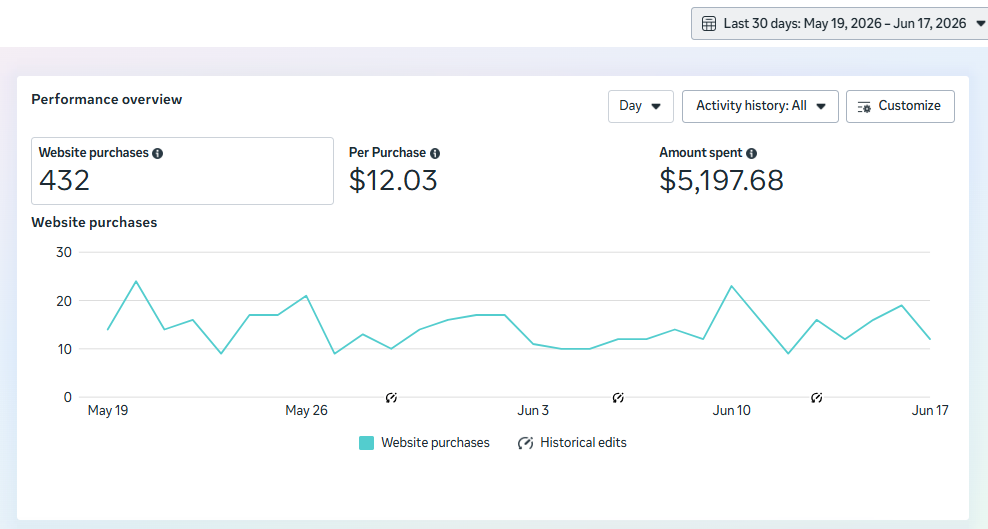Click the Customize settings icon
This screenshot has height=529, width=988.
[x=864, y=106]
